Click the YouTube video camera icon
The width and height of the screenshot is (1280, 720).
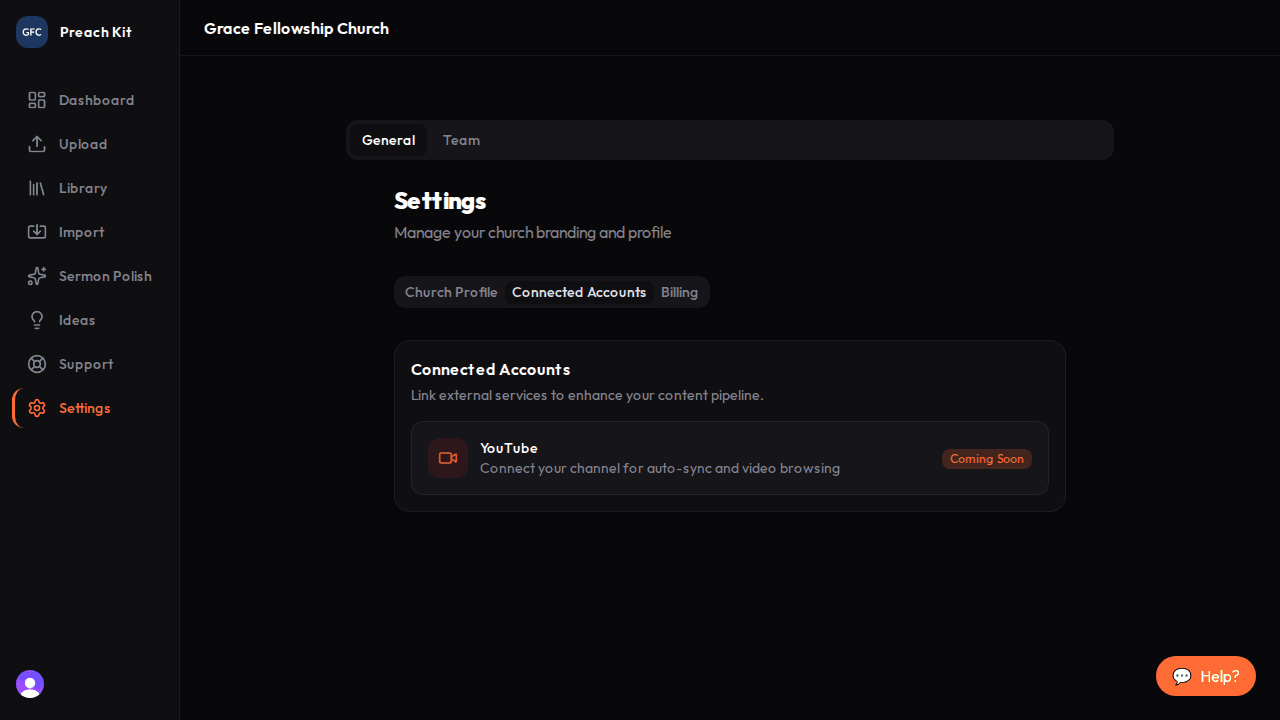coord(447,458)
